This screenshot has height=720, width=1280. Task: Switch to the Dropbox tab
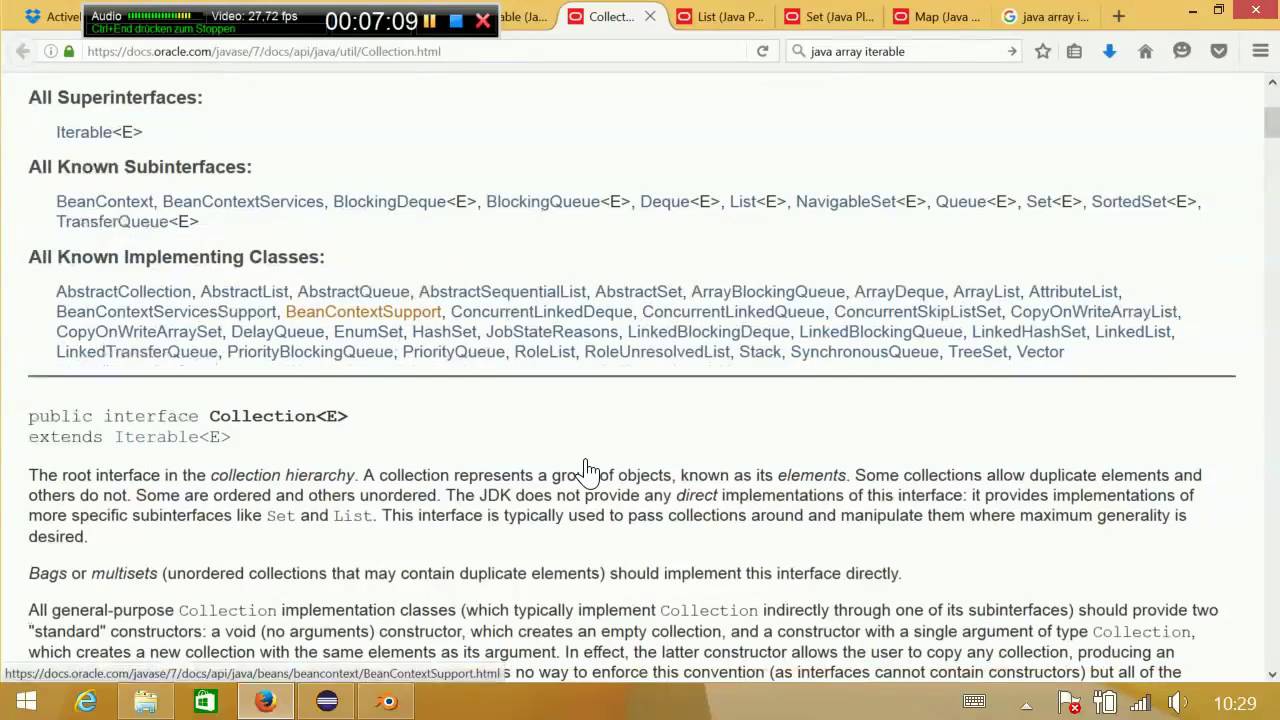[x=52, y=16]
